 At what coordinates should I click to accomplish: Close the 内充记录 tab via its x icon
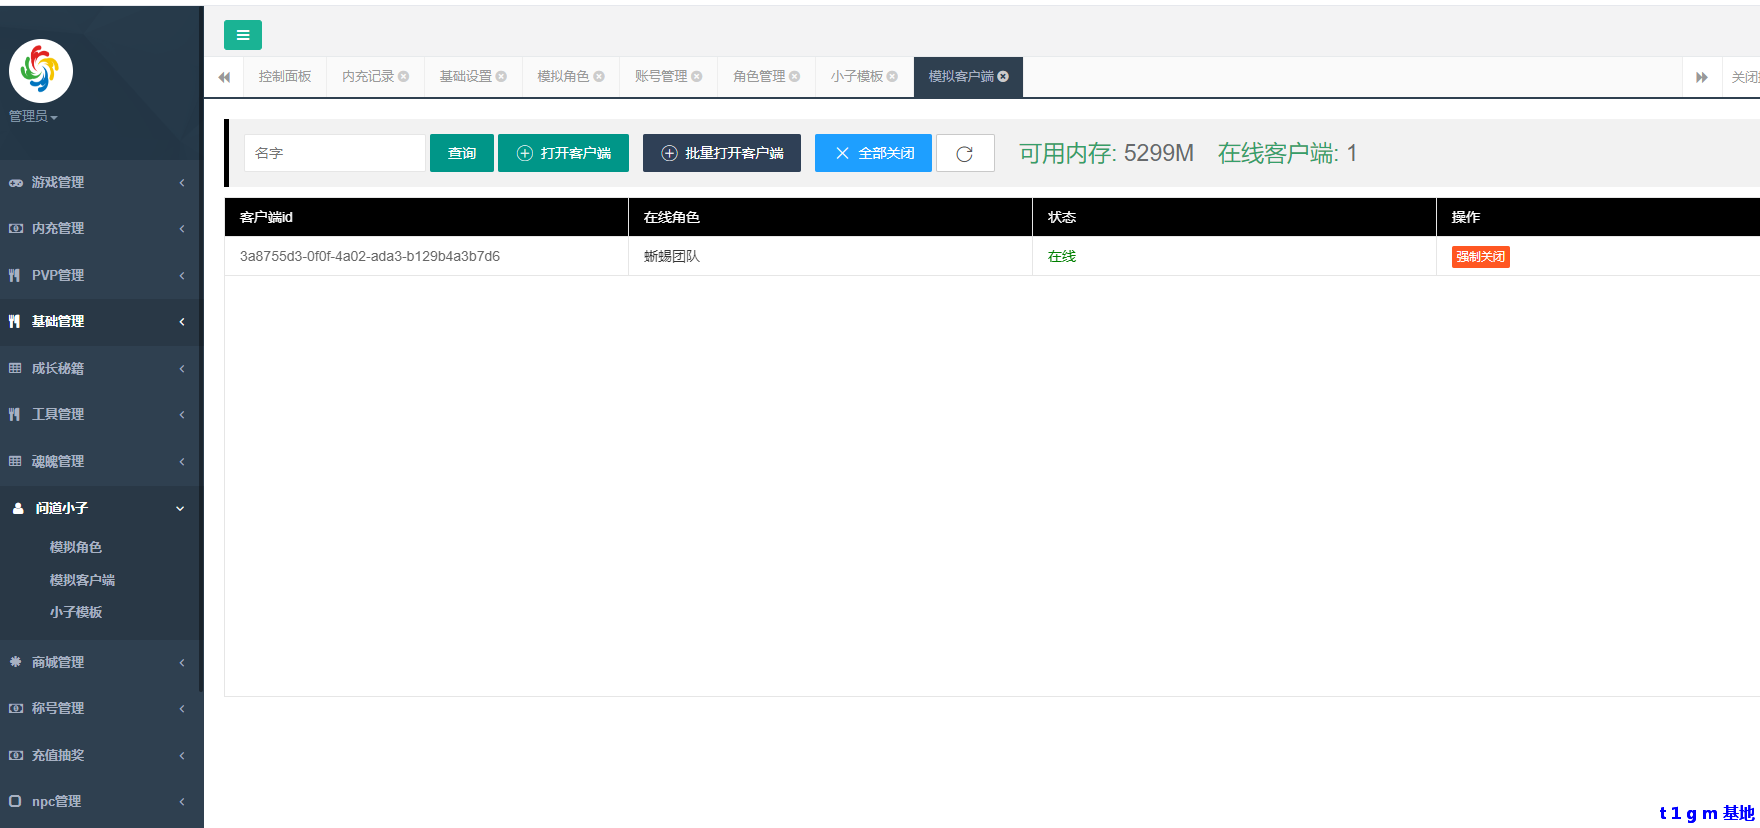coord(404,77)
